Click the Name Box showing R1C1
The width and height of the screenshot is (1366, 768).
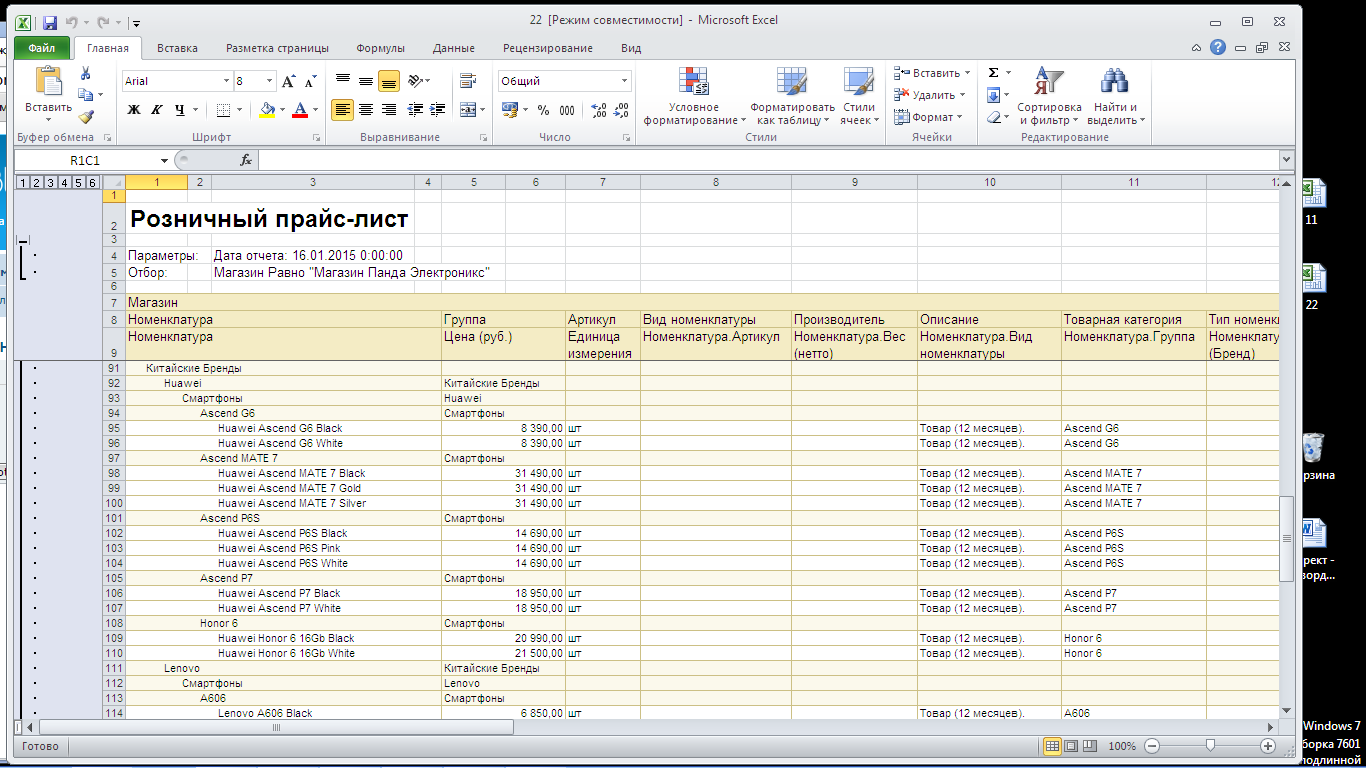(x=85, y=160)
